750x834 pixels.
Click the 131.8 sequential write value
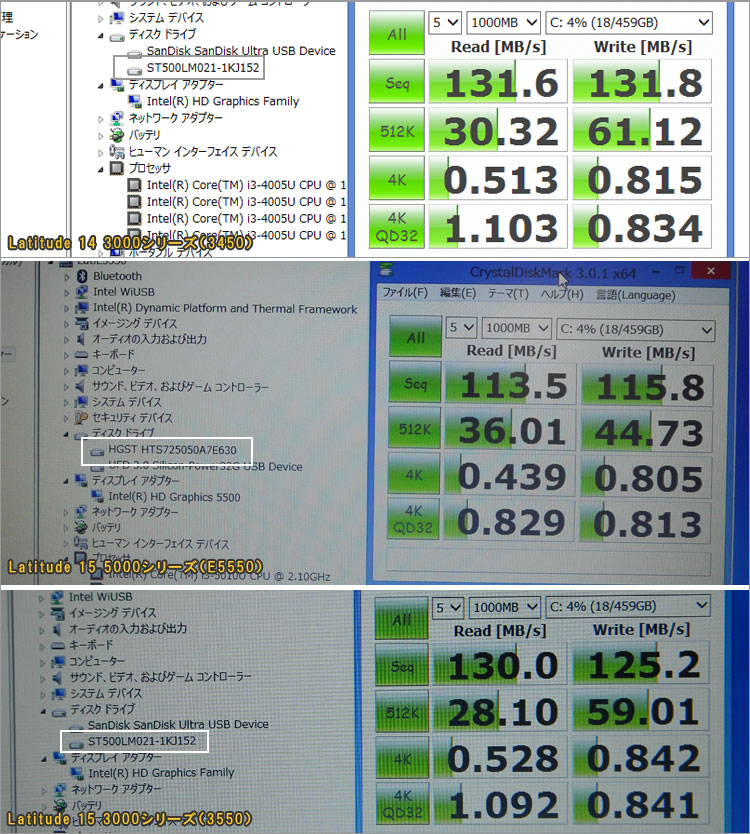point(643,82)
